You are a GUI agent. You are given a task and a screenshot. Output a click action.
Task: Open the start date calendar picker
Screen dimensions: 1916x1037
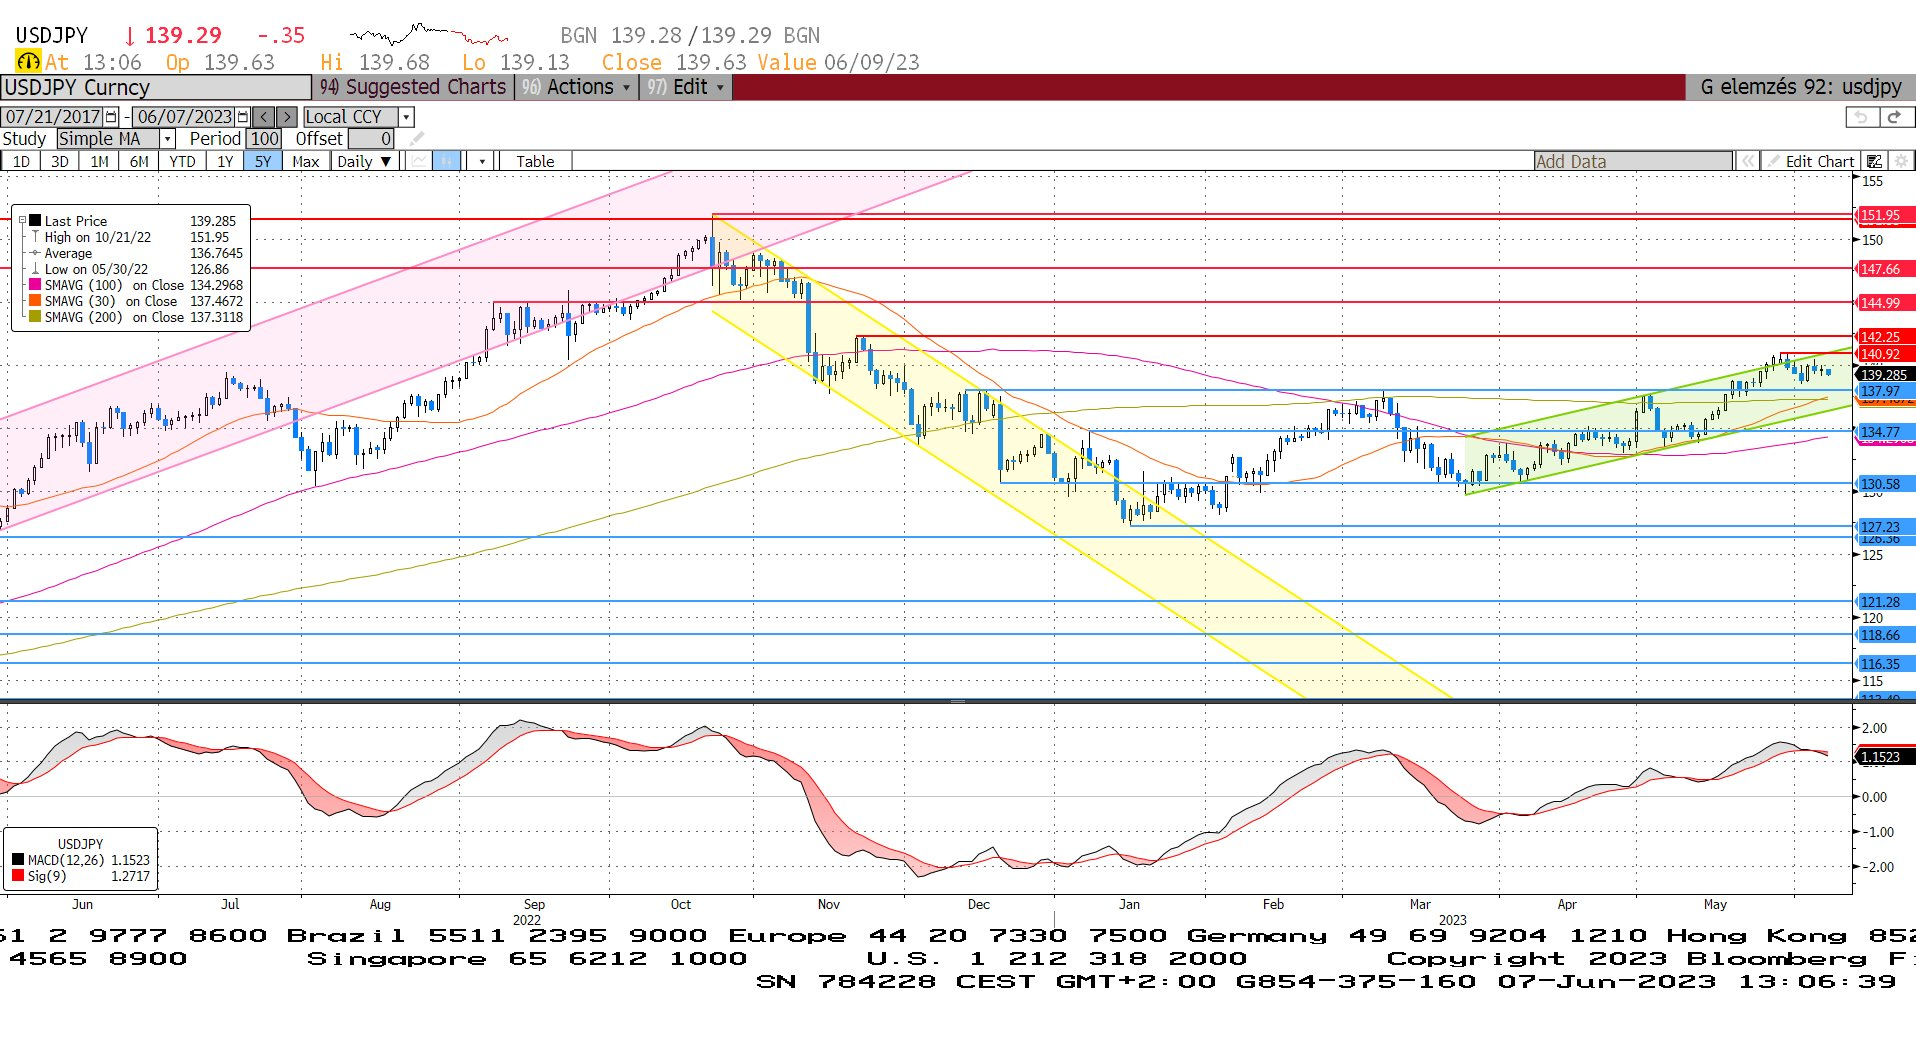tap(111, 117)
